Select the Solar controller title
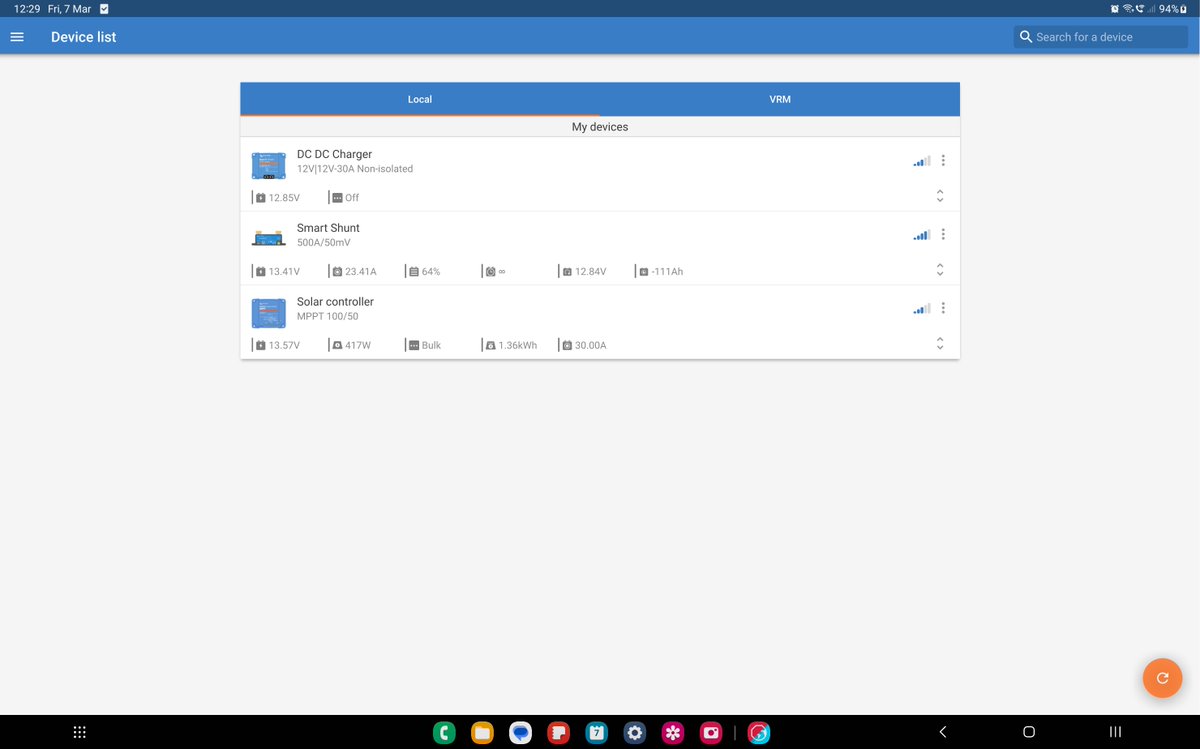The height and width of the screenshot is (749, 1200). coord(335,302)
